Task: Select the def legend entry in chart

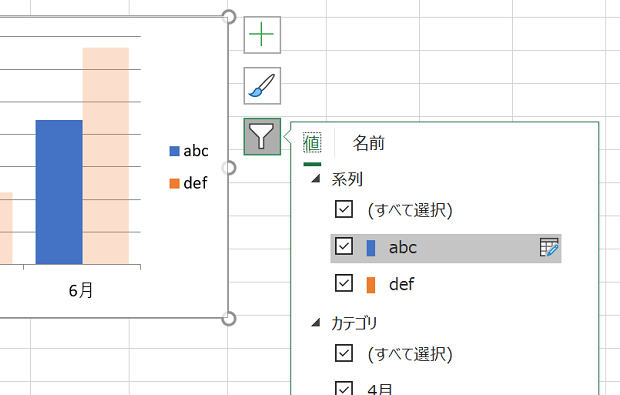Action: pos(189,183)
